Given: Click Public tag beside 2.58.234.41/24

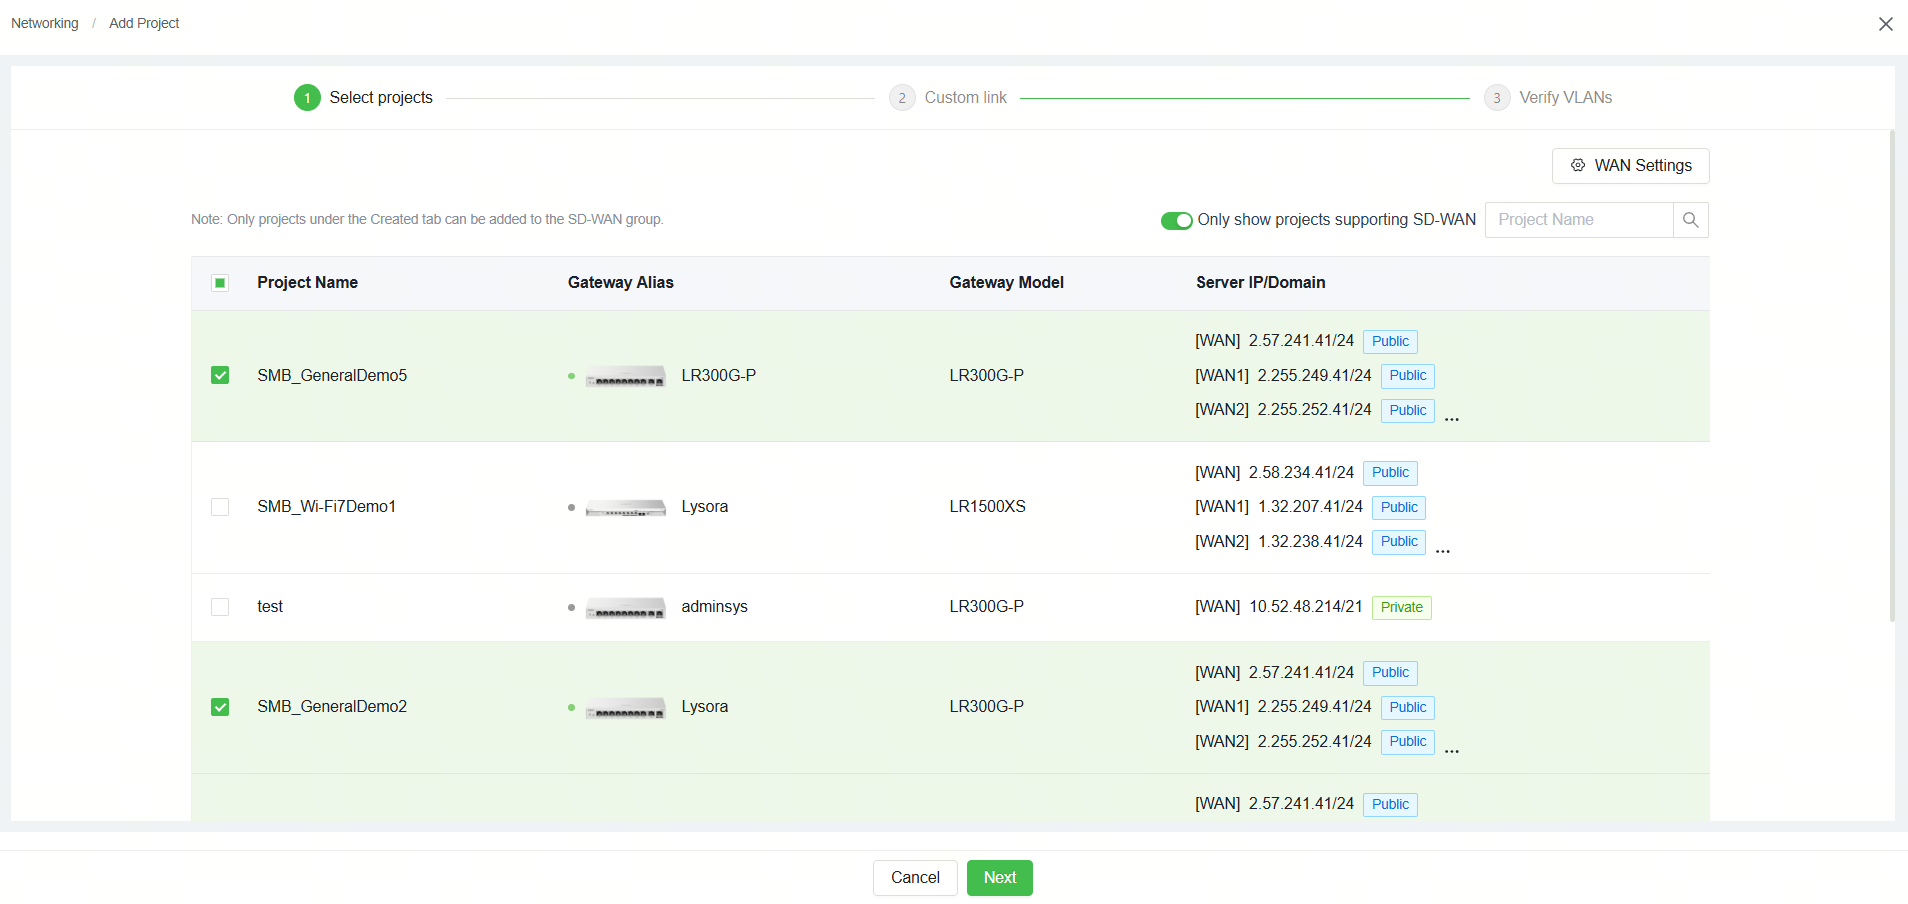Looking at the screenshot, I should [1390, 473].
